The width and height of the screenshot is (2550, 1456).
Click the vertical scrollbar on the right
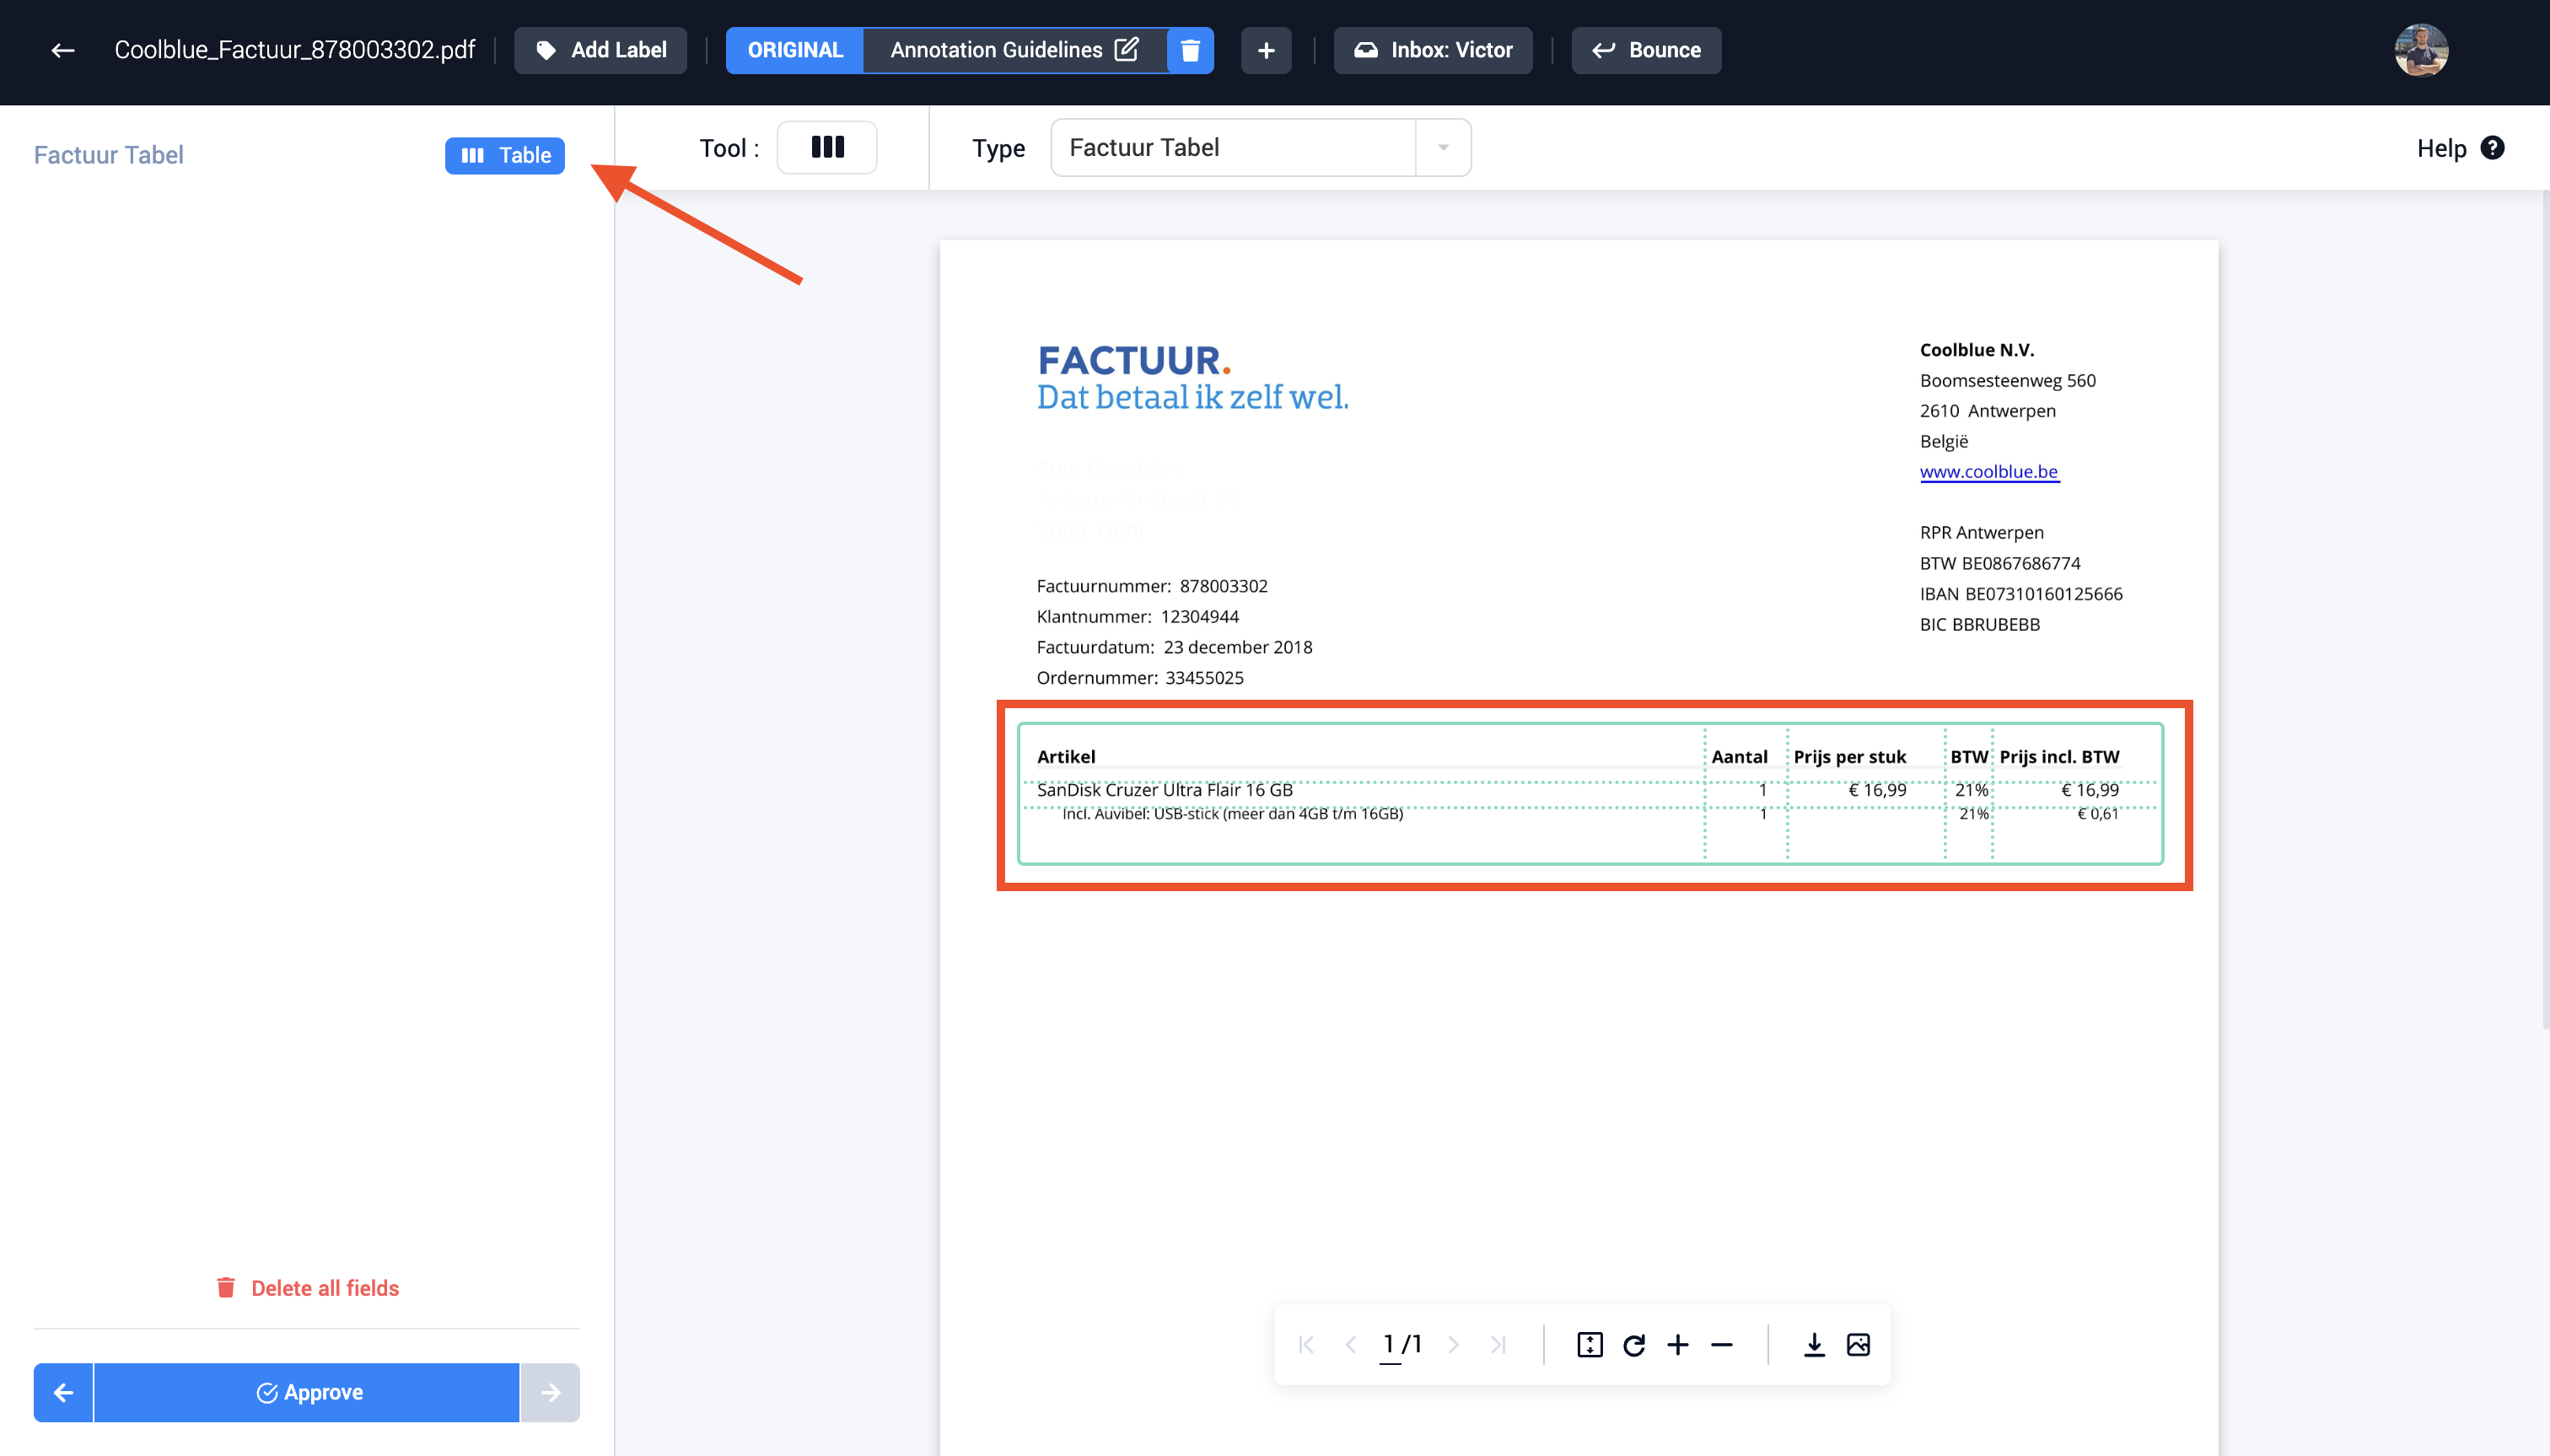click(x=2545, y=610)
